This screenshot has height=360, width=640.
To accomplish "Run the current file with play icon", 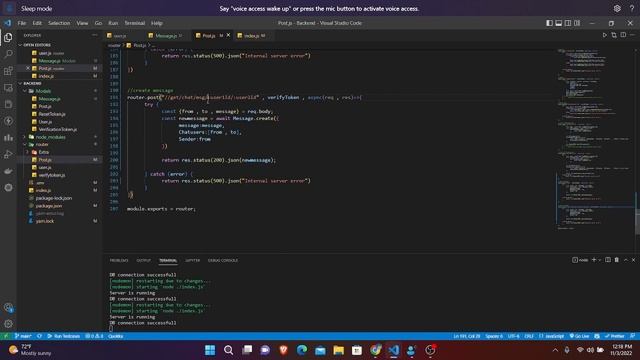I will [604, 36].
